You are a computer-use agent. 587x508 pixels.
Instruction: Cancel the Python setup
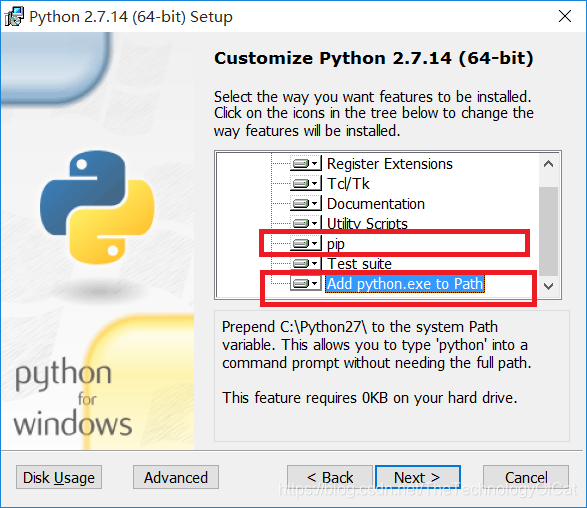[526, 477]
